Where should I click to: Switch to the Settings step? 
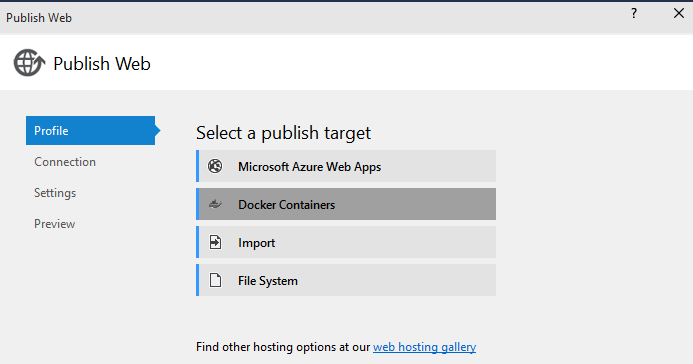55,193
